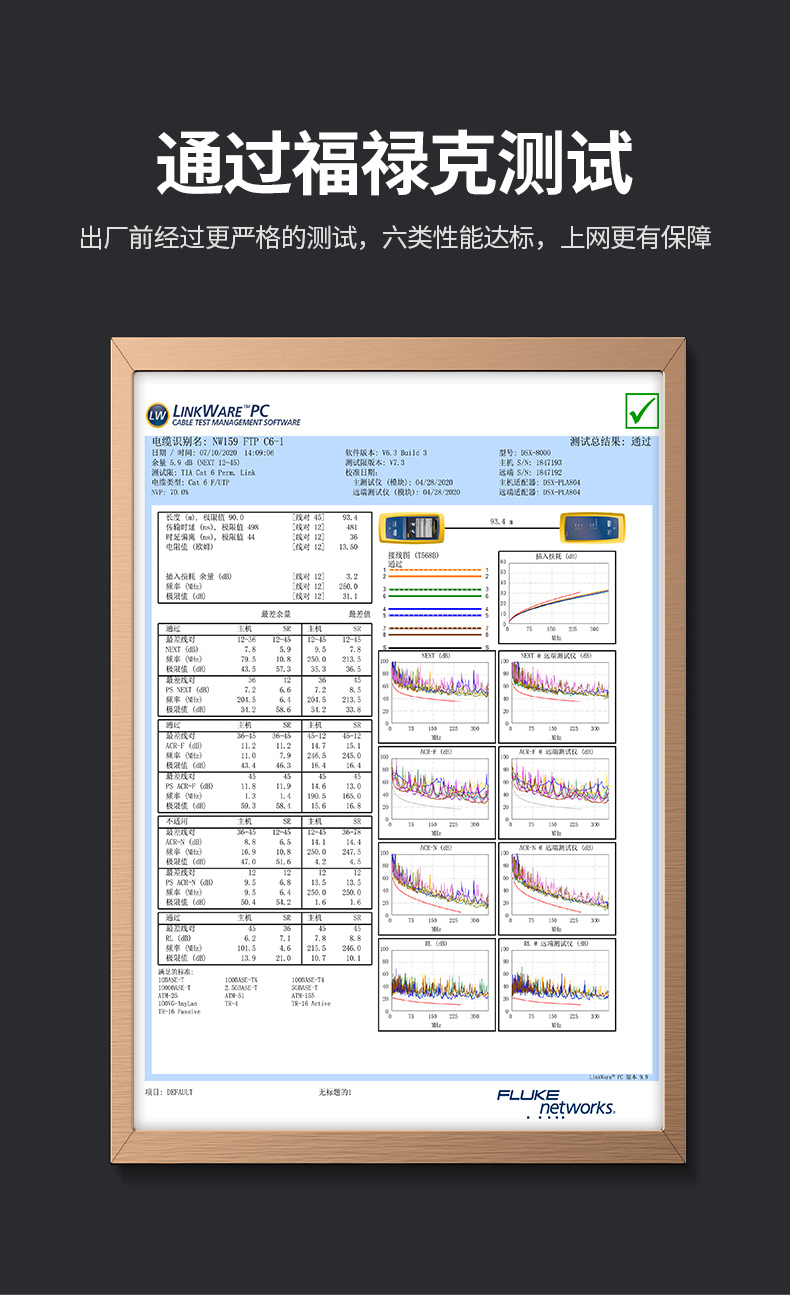Select the ACR-F (dB) main graph
Image resolution: width=790 pixels, height=1295 pixels.
pos(437,790)
